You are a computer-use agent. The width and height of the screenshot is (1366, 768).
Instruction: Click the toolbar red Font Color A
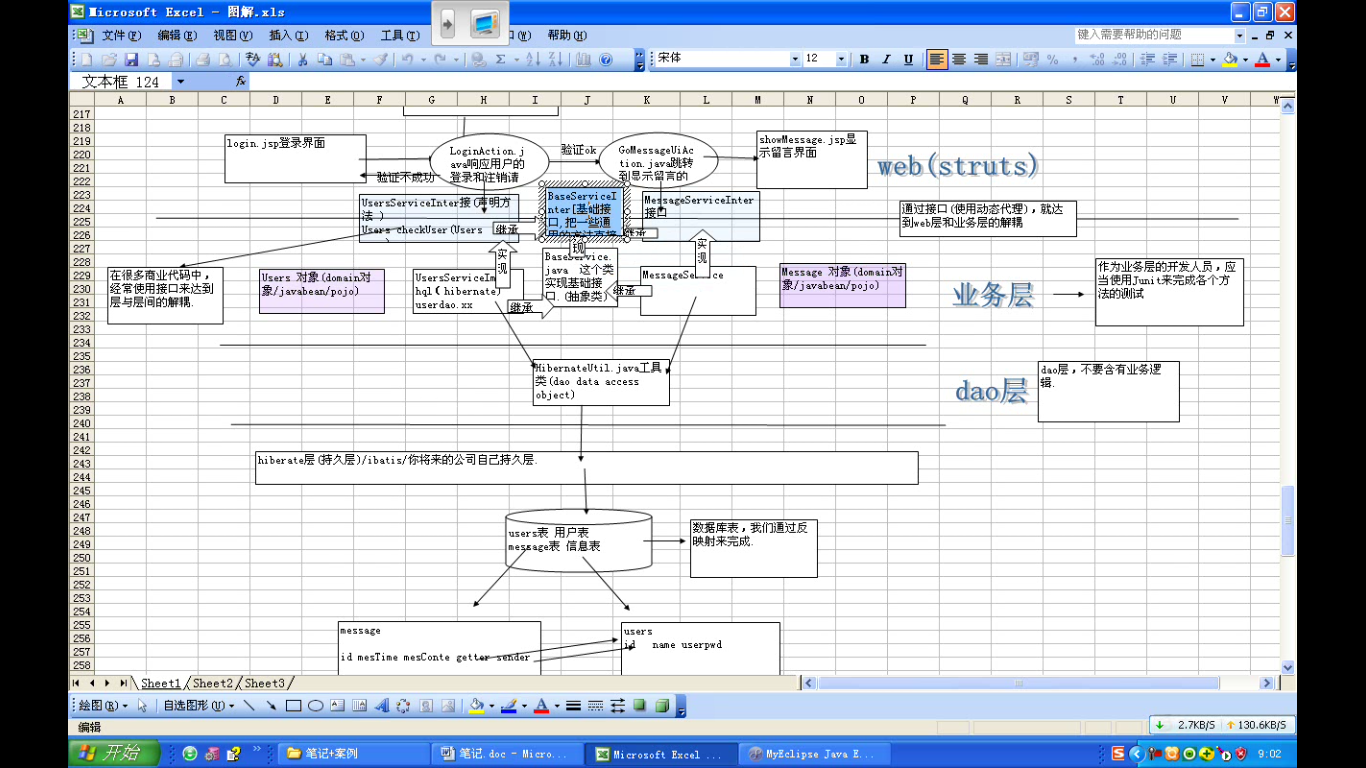(1262, 59)
